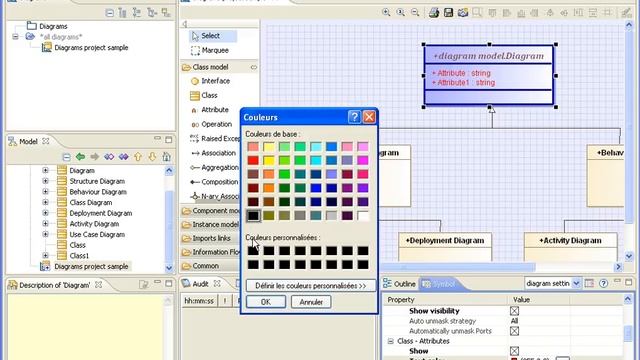This screenshot has height=360, width=640.
Task: Close the Couleurs dialog
Action: pyautogui.click(x=369, y=117)
